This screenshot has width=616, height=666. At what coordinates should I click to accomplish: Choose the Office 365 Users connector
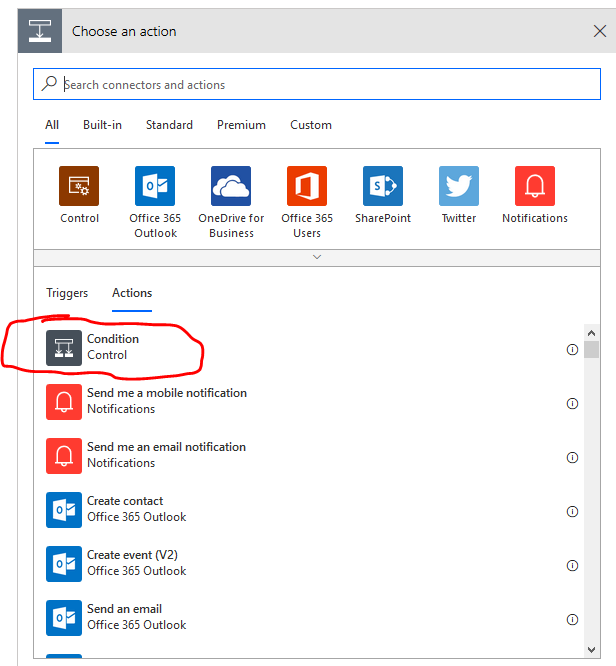click(x=307, y=186)
